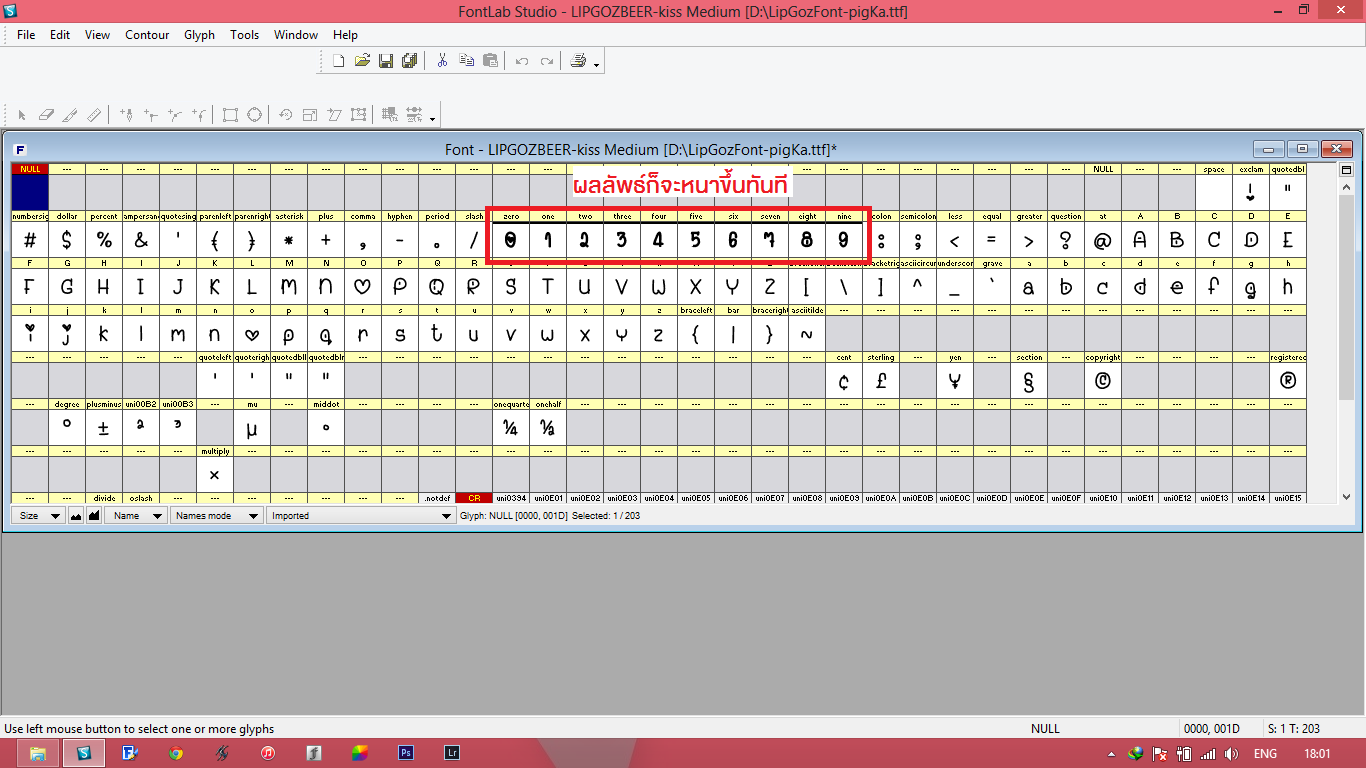This screenshot has height=768, width=1366.
Task: Click the Font window's vertical scrollbar
Action: click(x=1346, y=340)
